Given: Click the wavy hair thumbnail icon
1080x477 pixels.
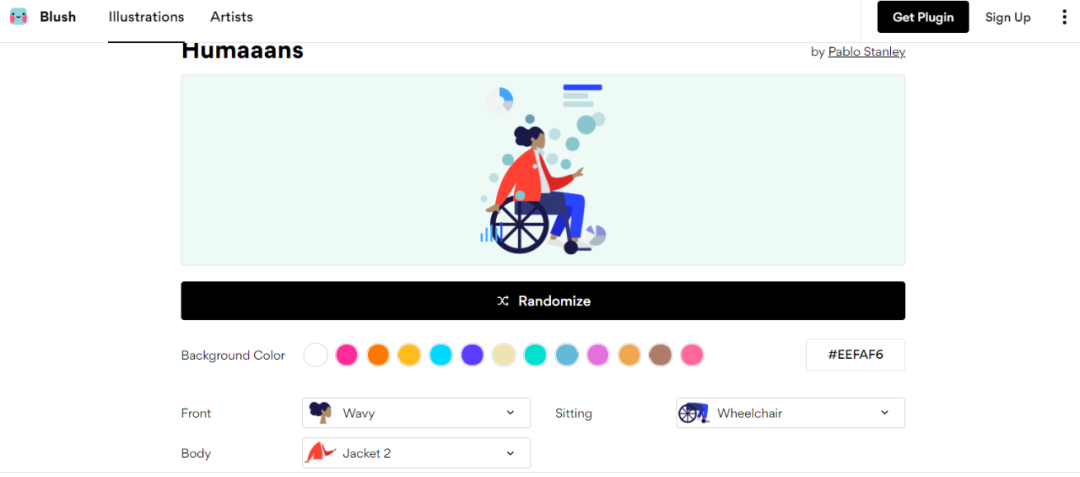Looking at the screenshot, I should click(x=320, y=413).
